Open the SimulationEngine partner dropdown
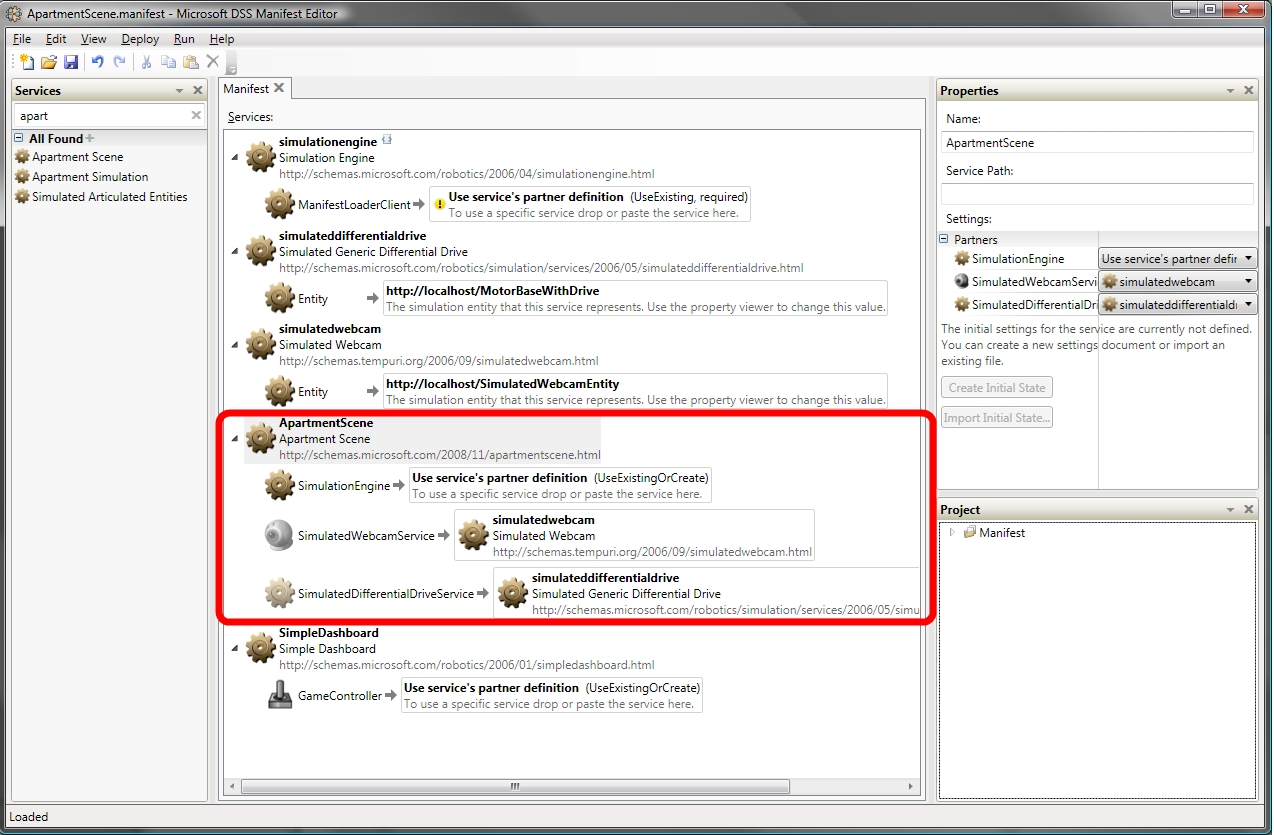Screen dimensions: 1274x835 coord(1248,259)
